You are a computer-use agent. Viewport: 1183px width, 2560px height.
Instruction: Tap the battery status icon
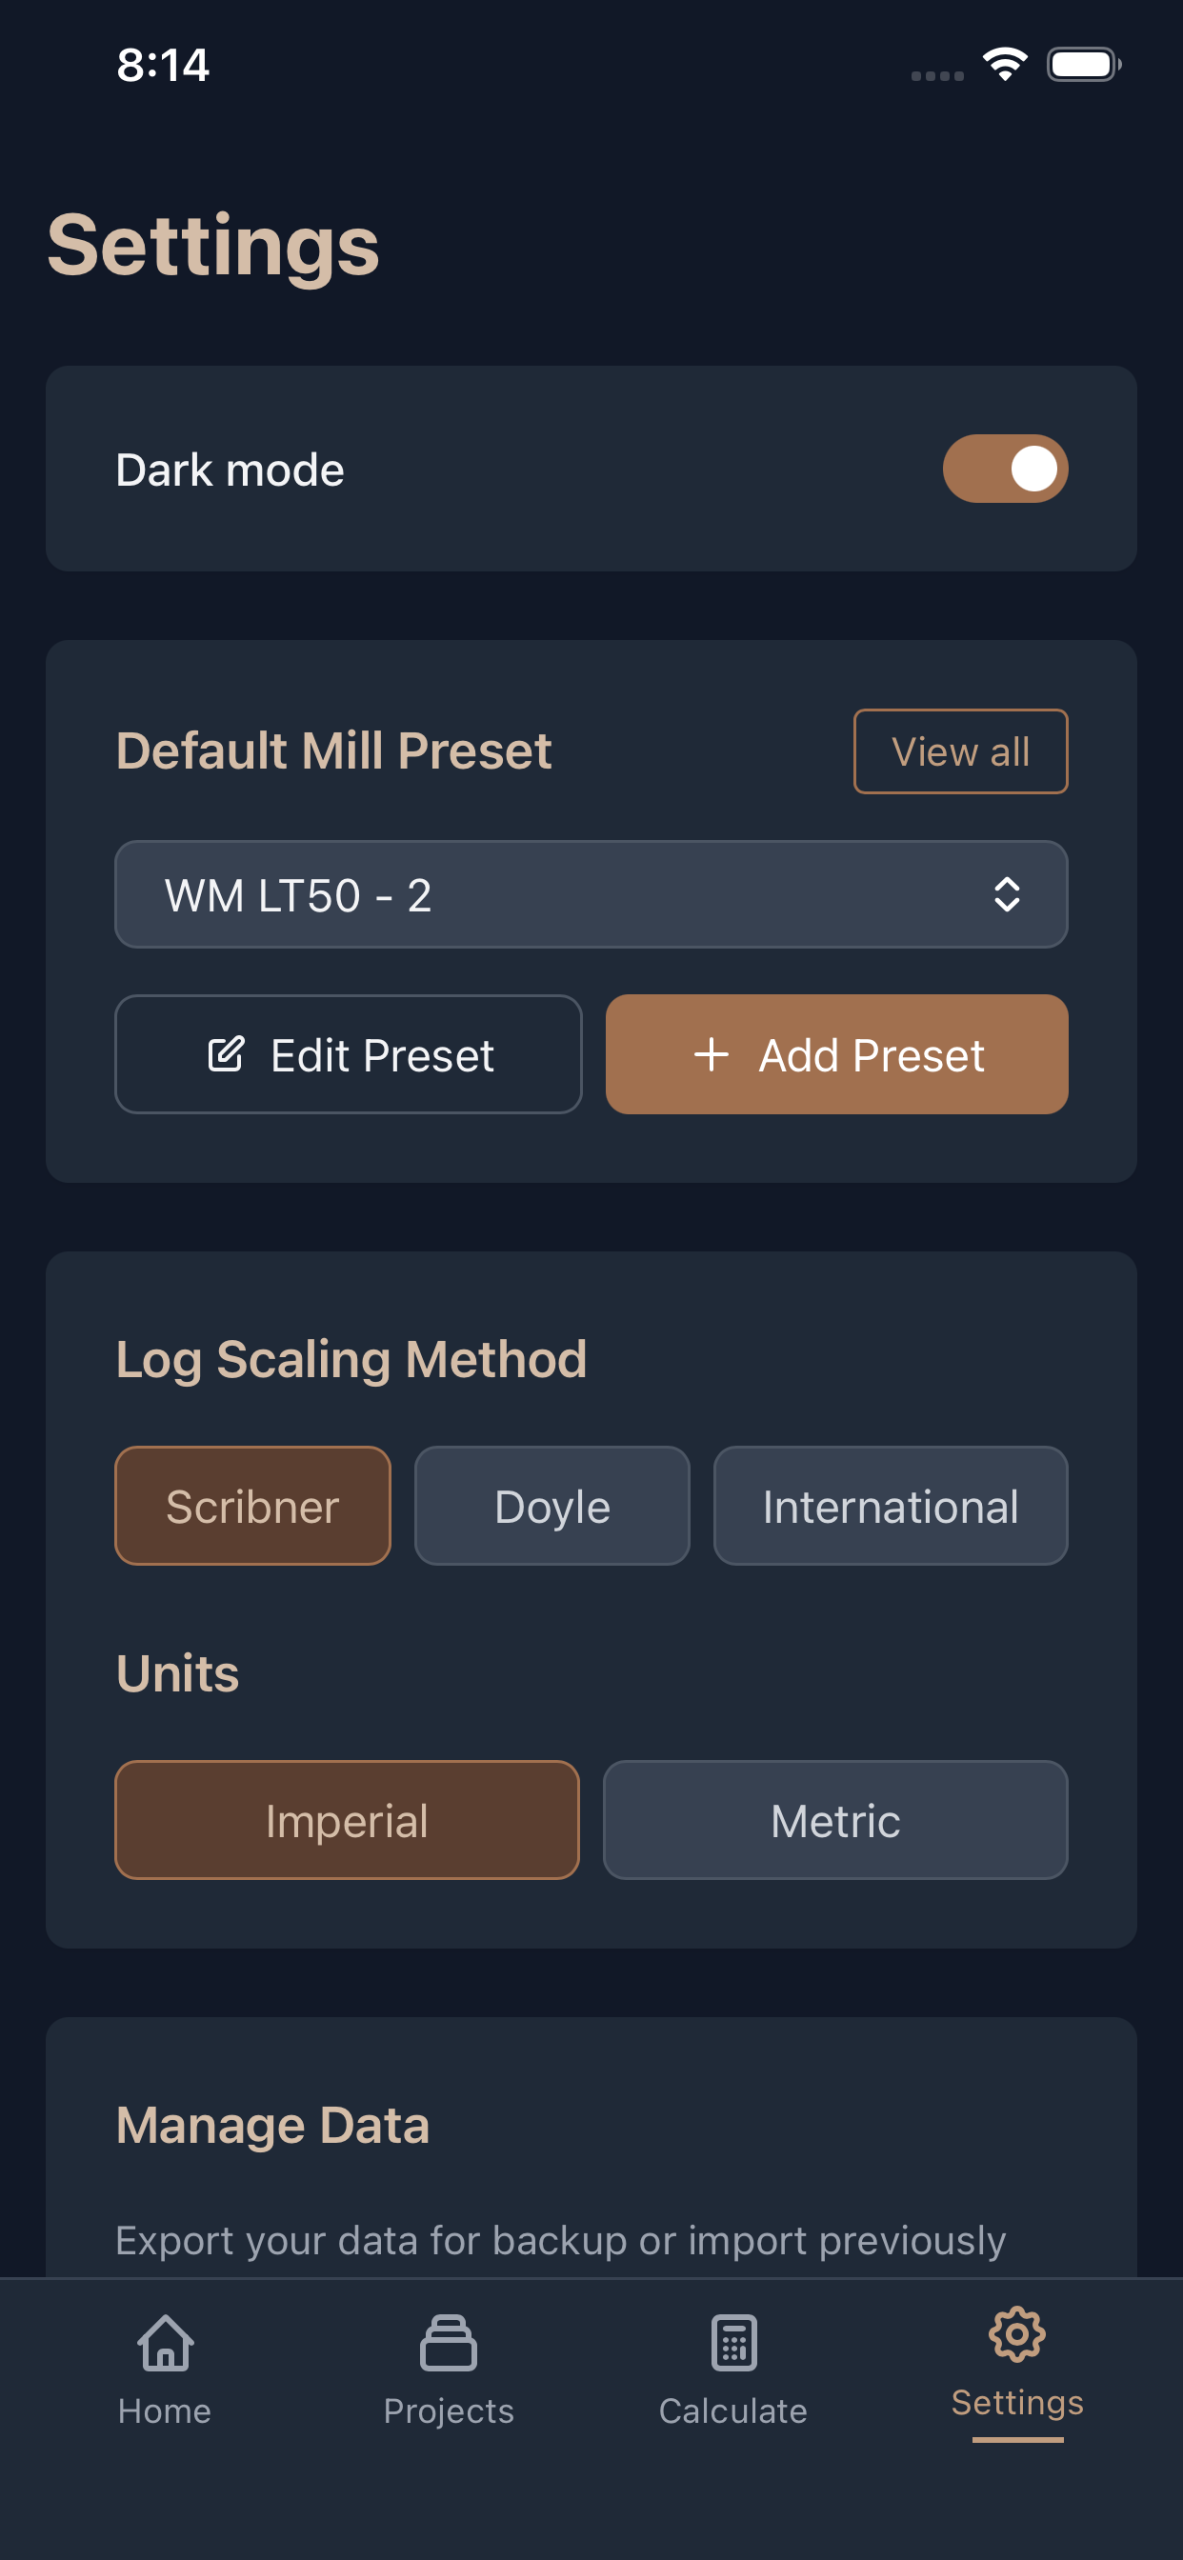(x=1083, y=64)
